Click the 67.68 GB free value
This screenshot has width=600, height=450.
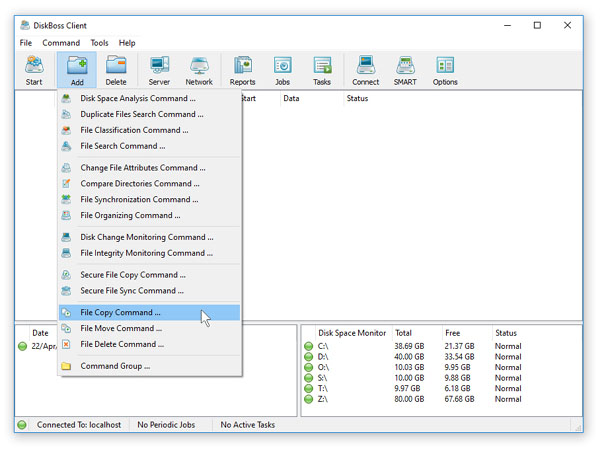(459, 399)
